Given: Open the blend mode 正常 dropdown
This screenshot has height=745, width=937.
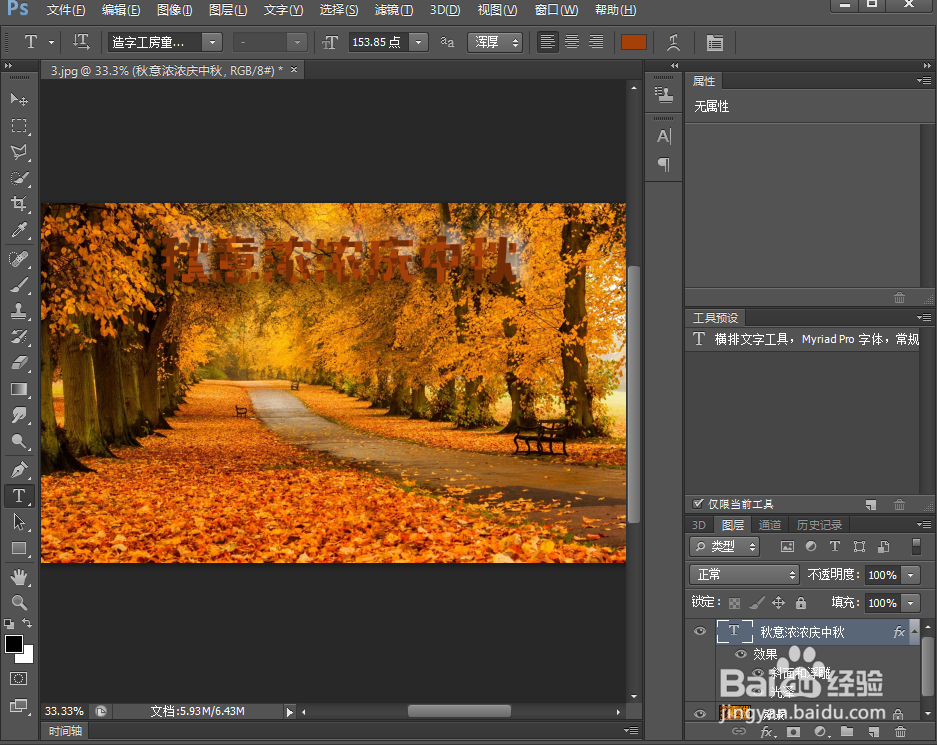Looking at the screenshot, I should [x=744, y=575].
